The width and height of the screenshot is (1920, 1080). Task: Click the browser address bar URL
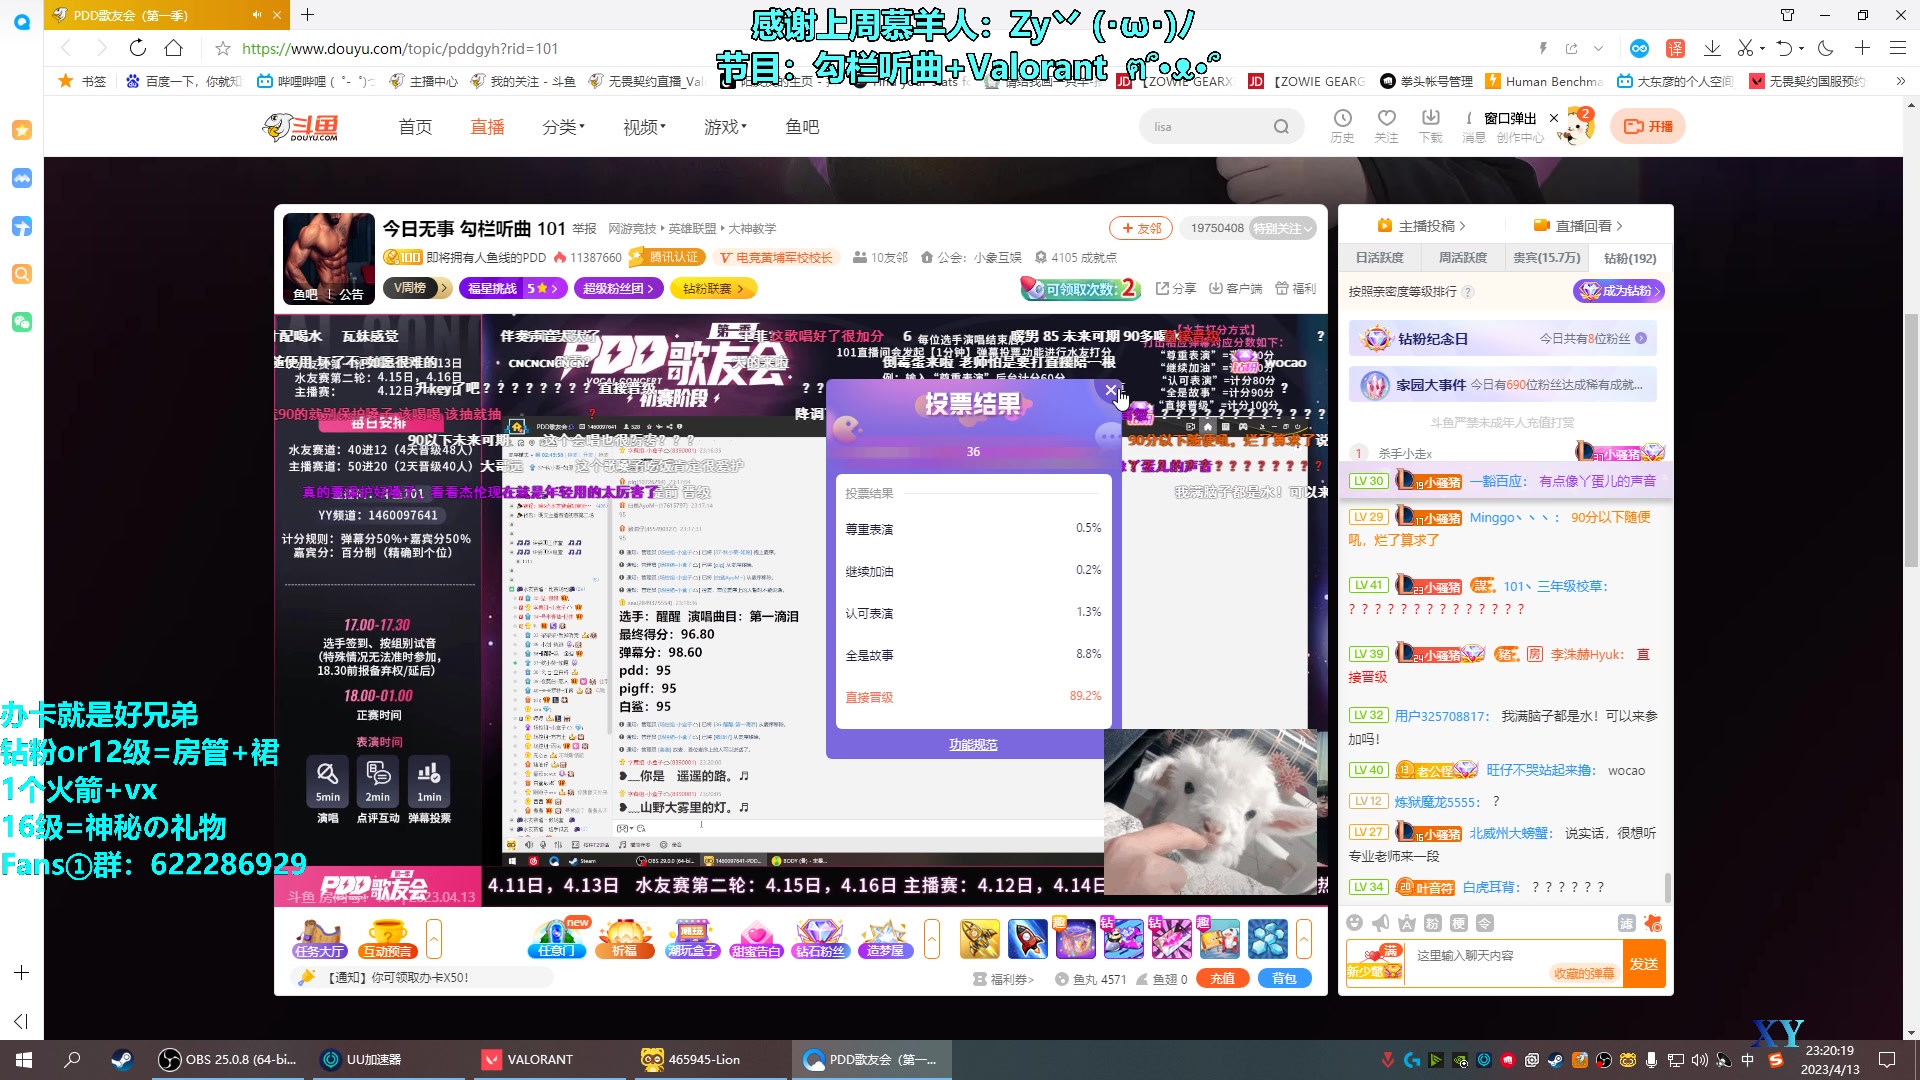[400, 48]
